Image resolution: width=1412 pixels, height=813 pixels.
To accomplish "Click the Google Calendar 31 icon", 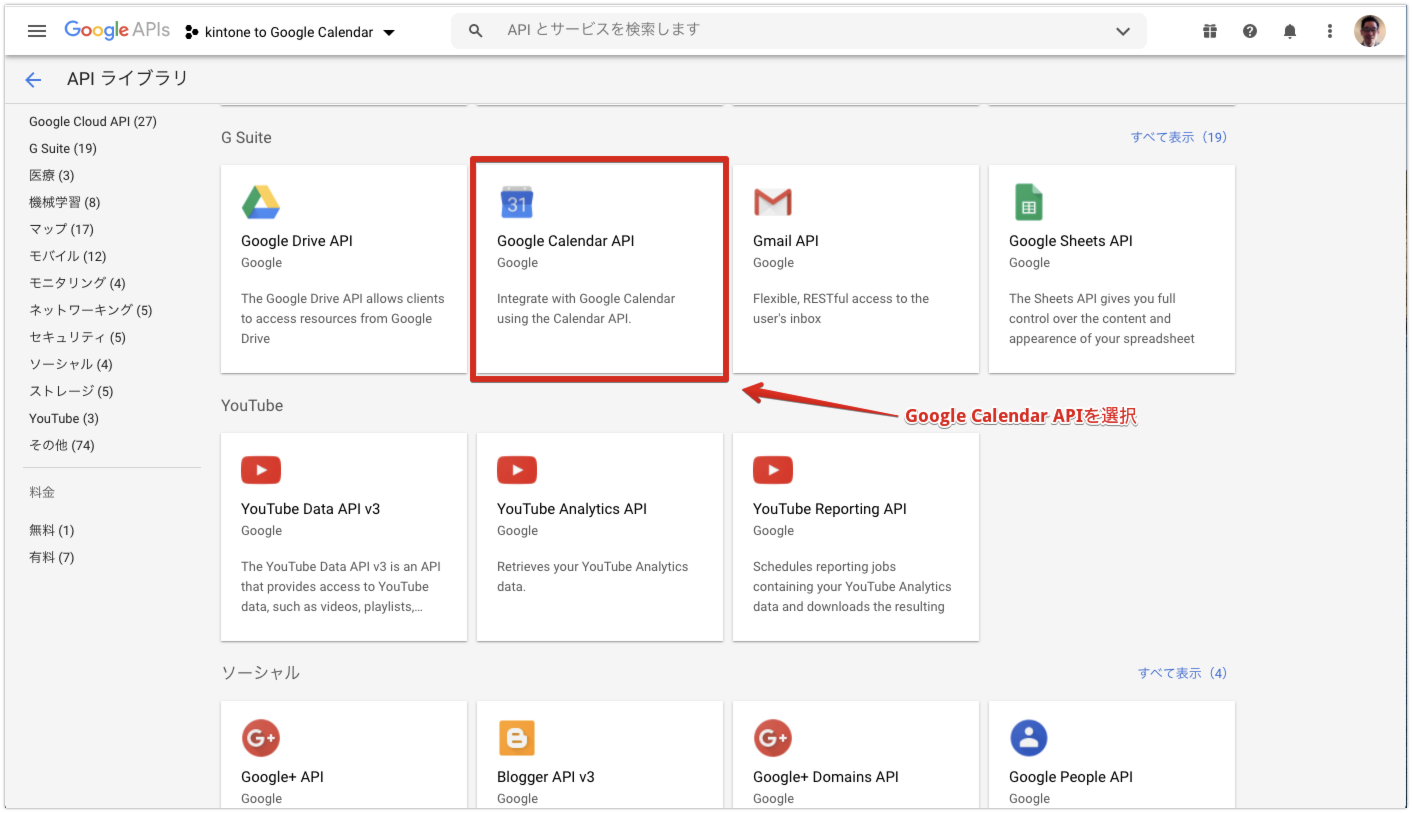I will click(x=517, y=202).
